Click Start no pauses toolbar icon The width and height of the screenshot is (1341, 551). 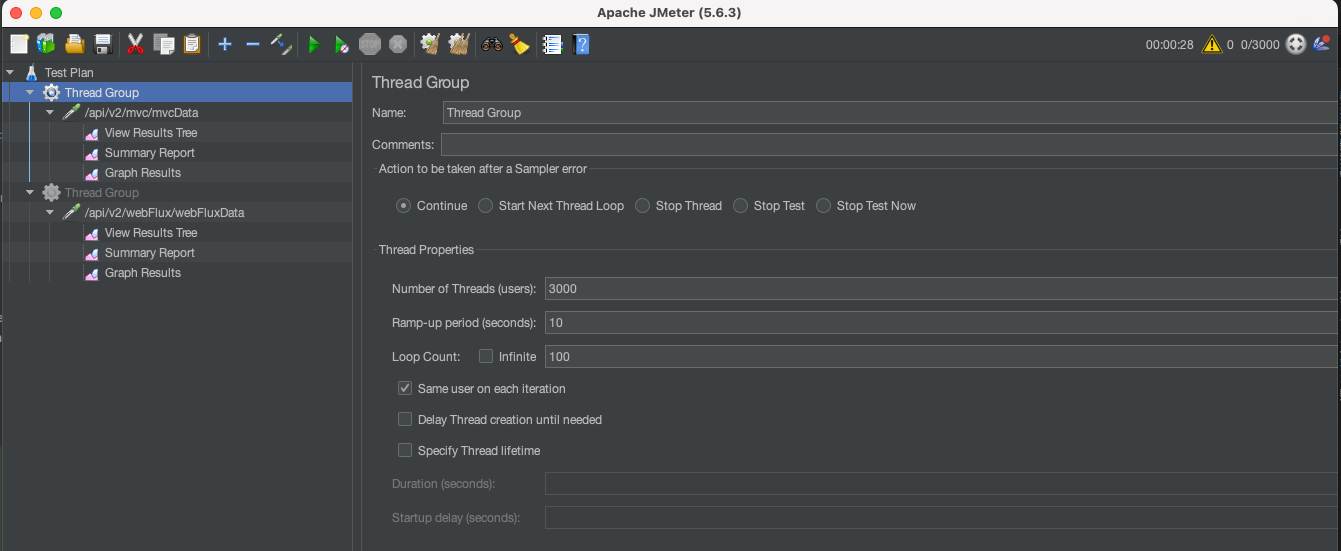341,44
